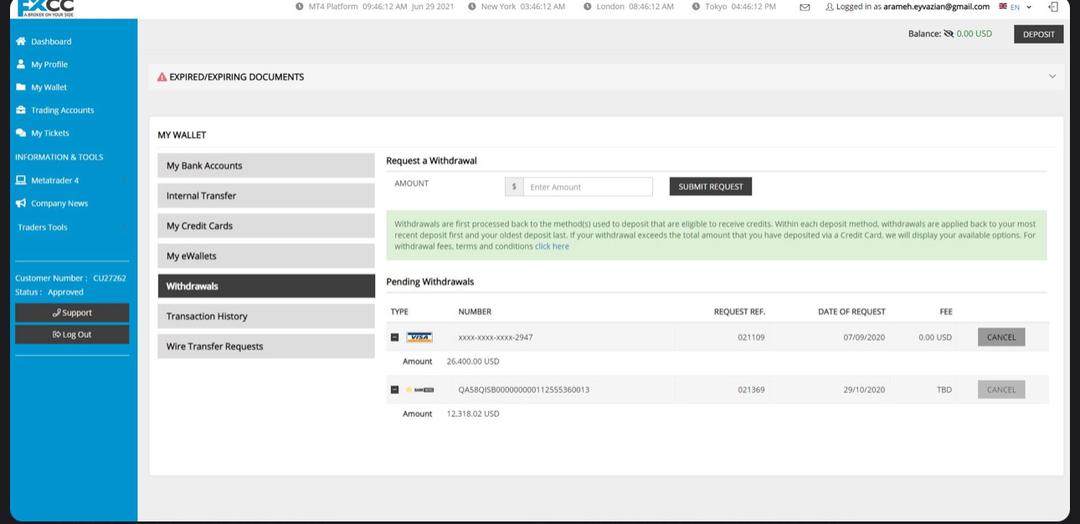Click the request date 29/10/2020
Image resolution: width=1080 pixels, height=524 pixels.
pos(864,390)
